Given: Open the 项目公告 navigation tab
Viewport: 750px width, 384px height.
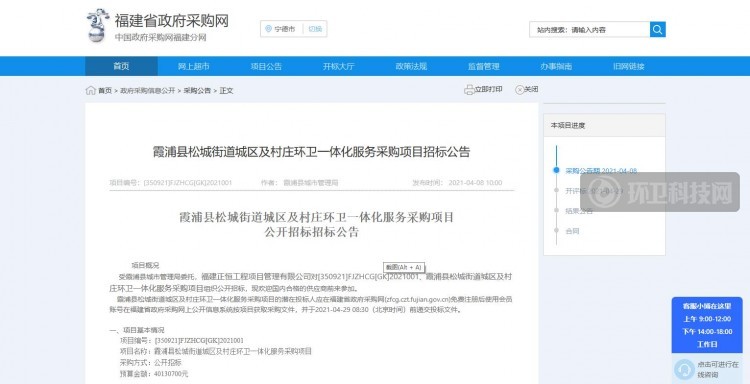Looking at the screenshot, I should [266, 66].
